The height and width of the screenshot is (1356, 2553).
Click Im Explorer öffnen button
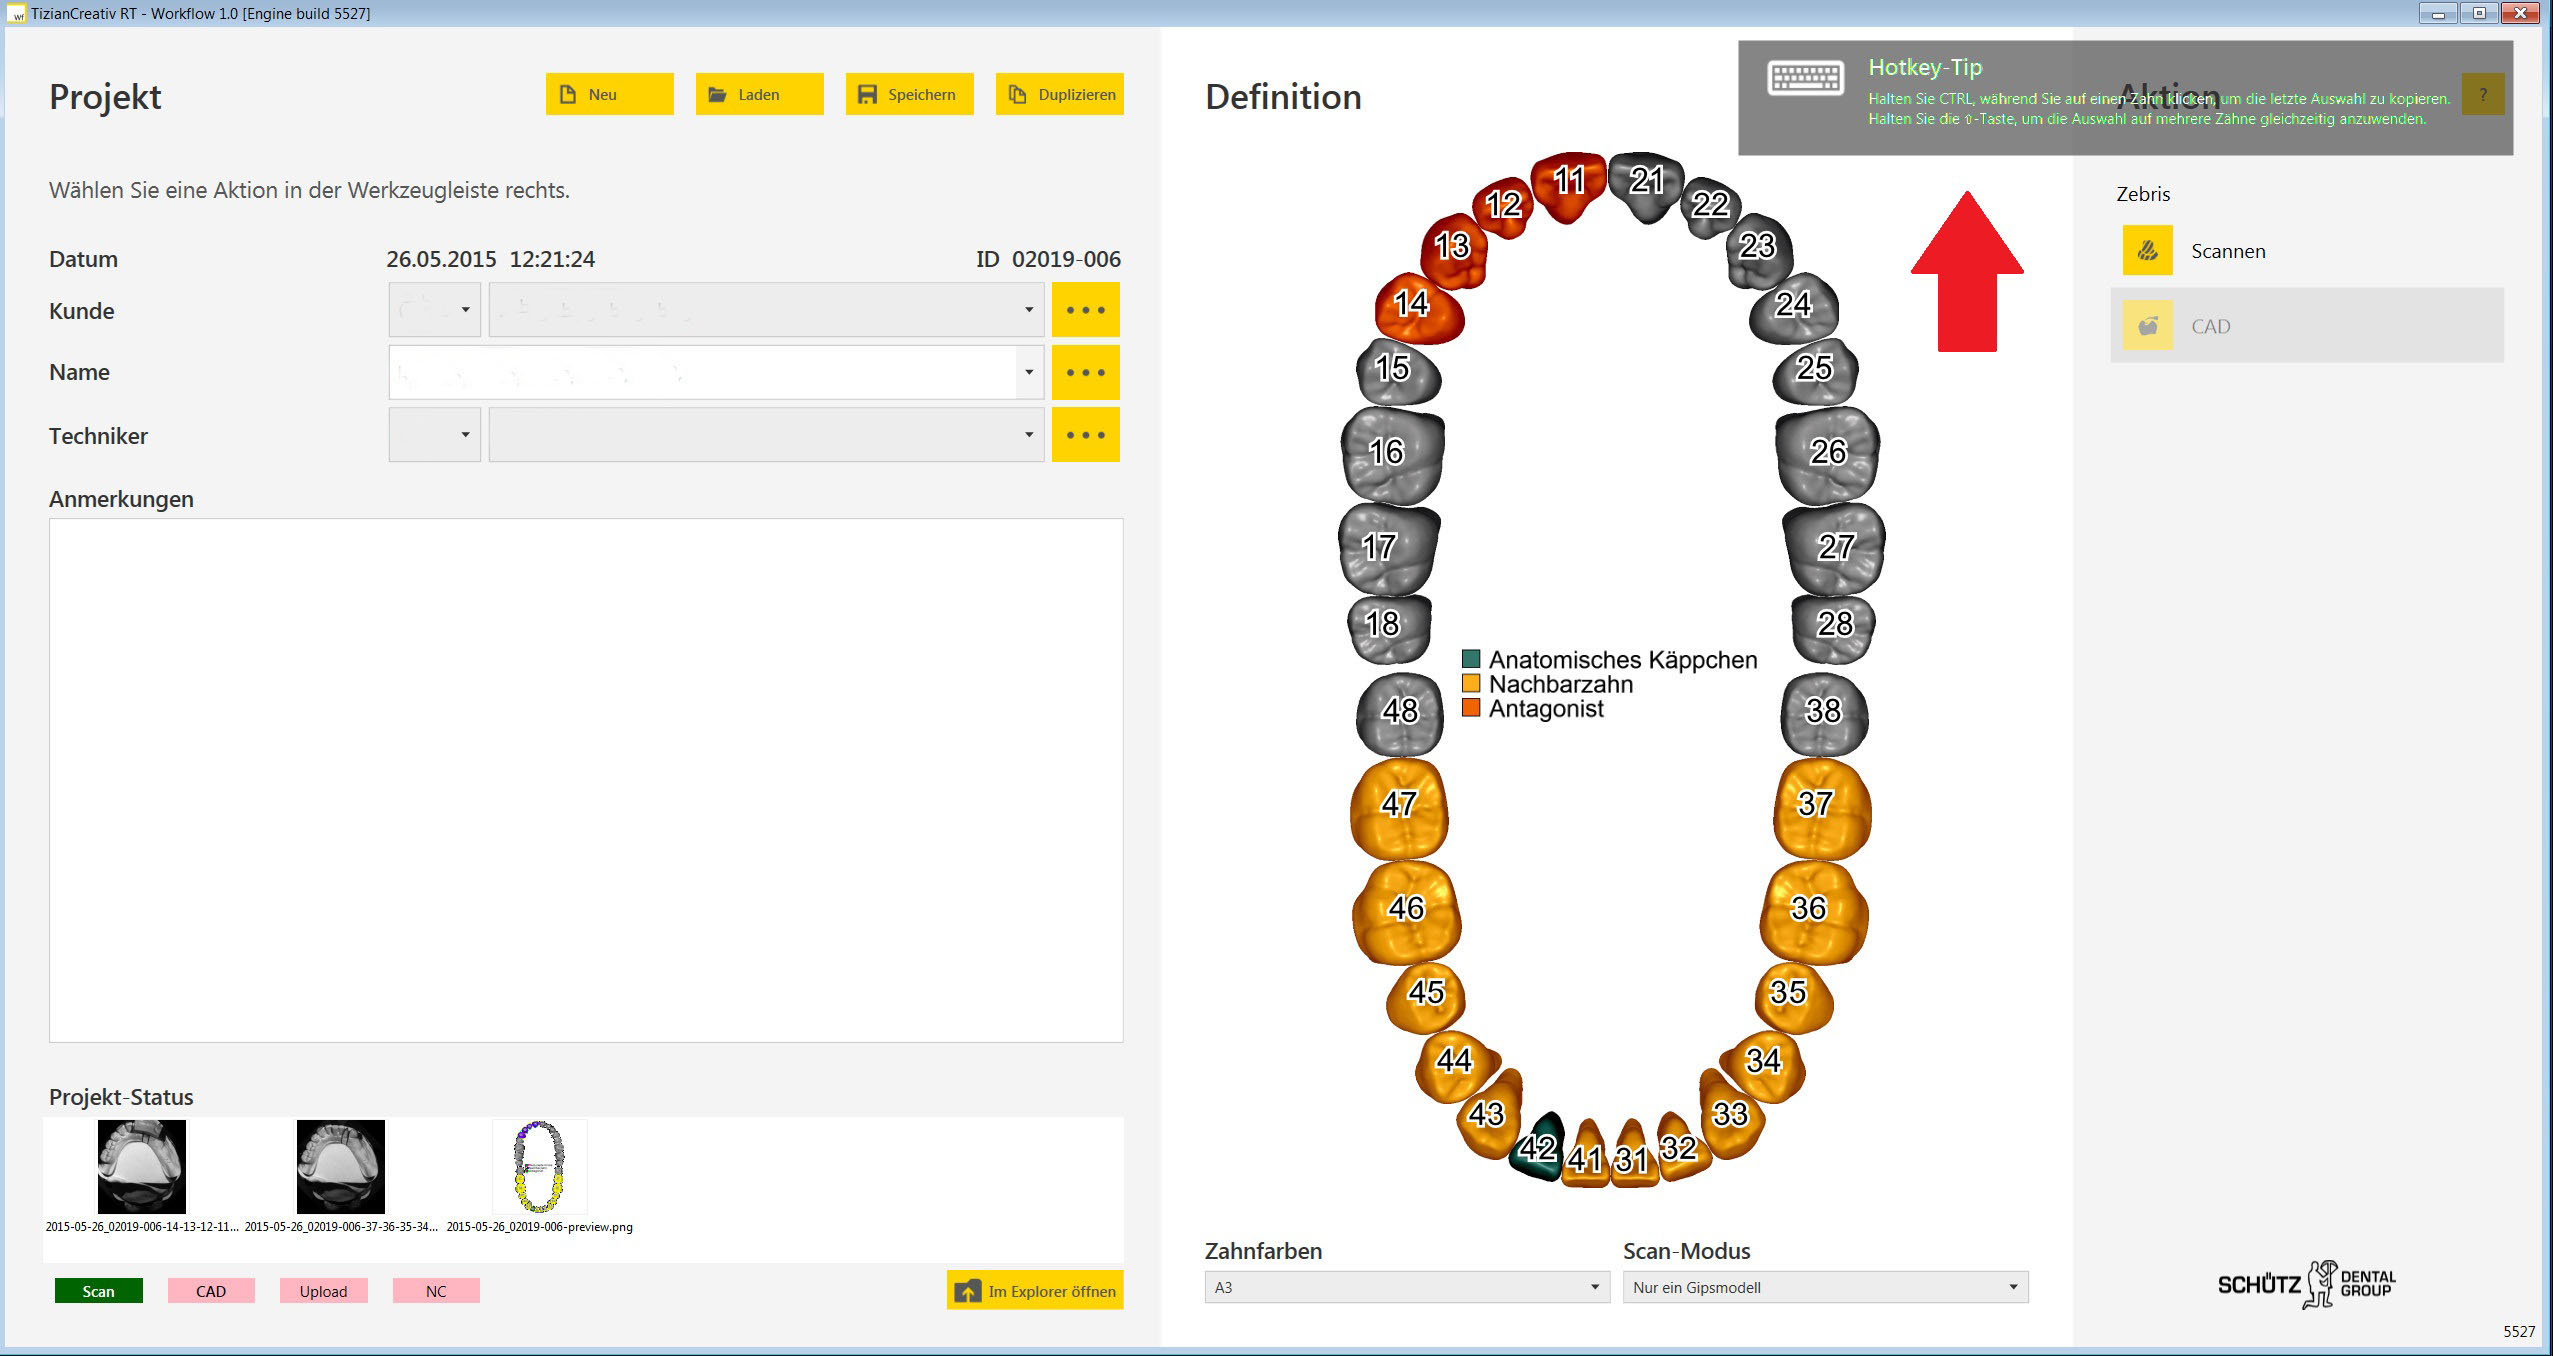pyautogui.click(x=1035, y=1291)
